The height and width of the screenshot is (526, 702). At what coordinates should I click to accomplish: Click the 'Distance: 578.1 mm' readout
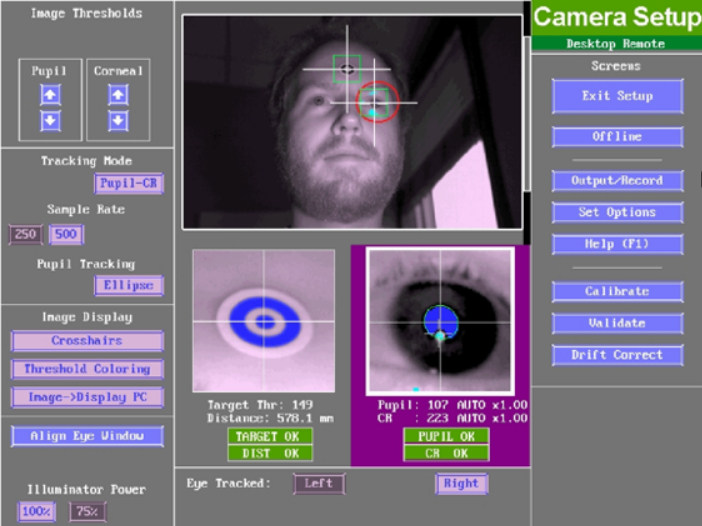[x=270, y=419]
